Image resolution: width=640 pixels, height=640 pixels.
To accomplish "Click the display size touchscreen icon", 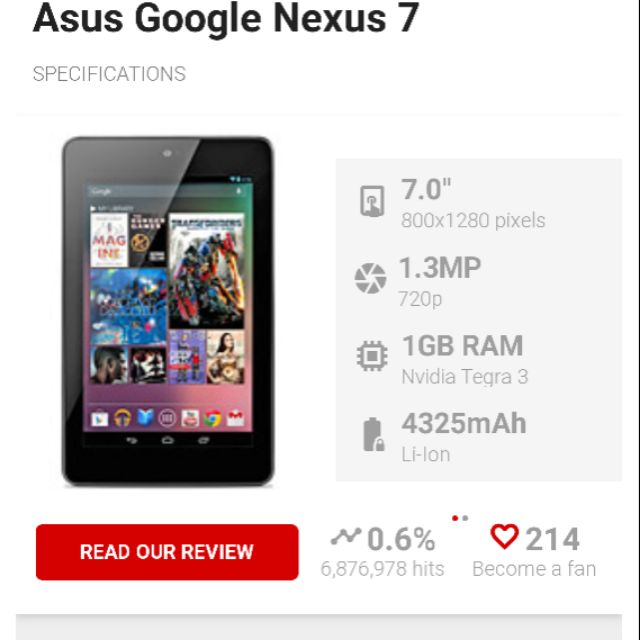I will click(x=372, y=201).
